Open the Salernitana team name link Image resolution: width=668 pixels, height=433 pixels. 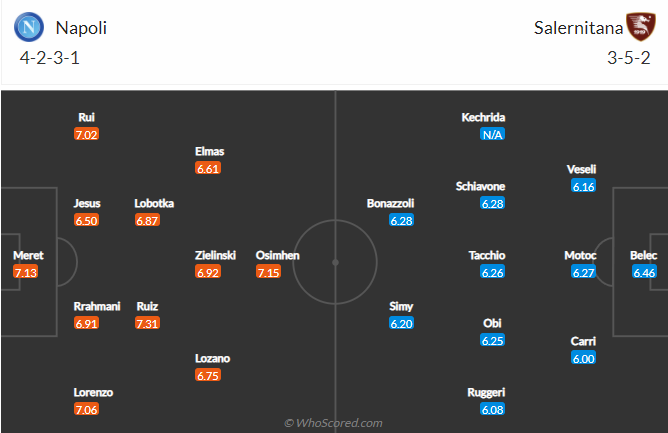578,28
